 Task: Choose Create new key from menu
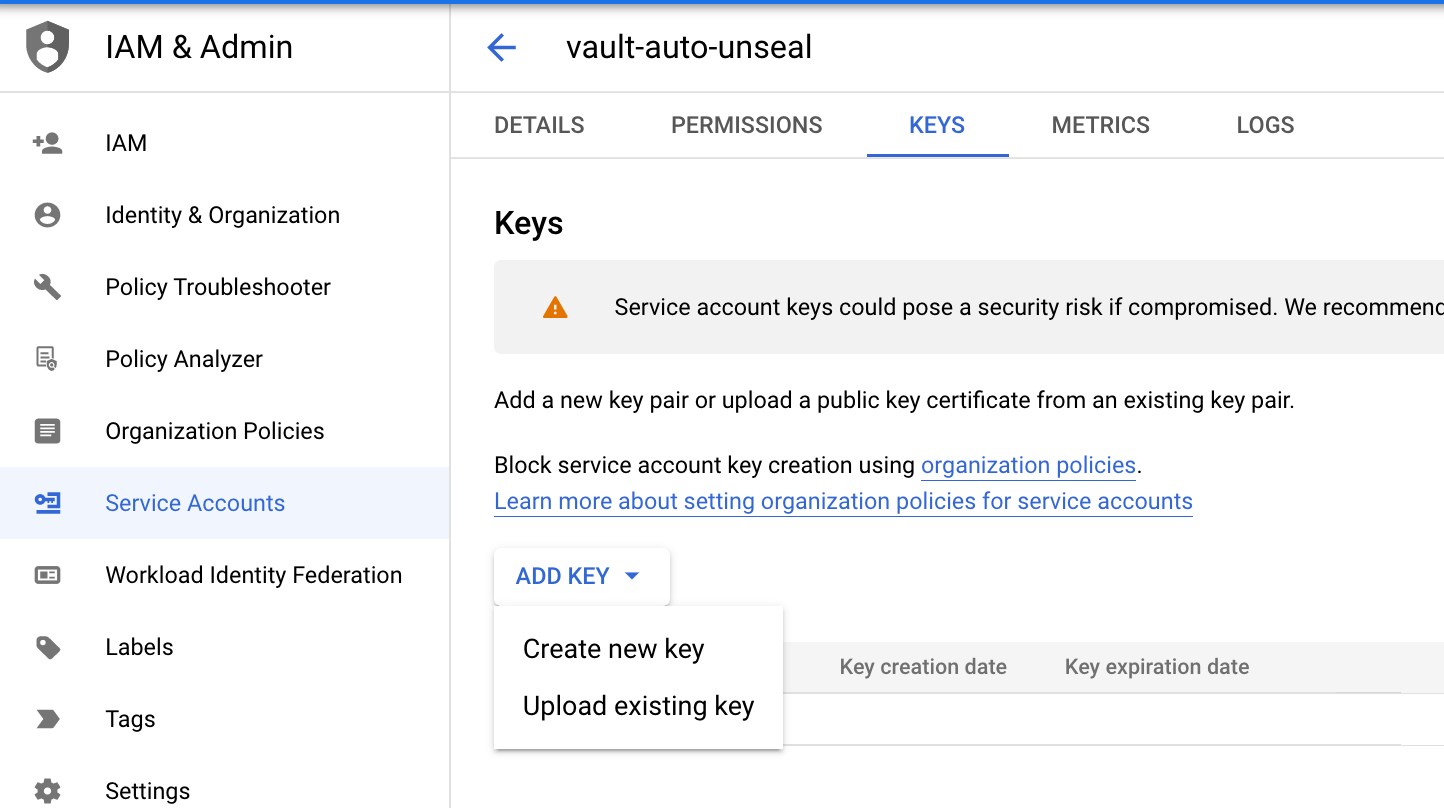(613, 649)
